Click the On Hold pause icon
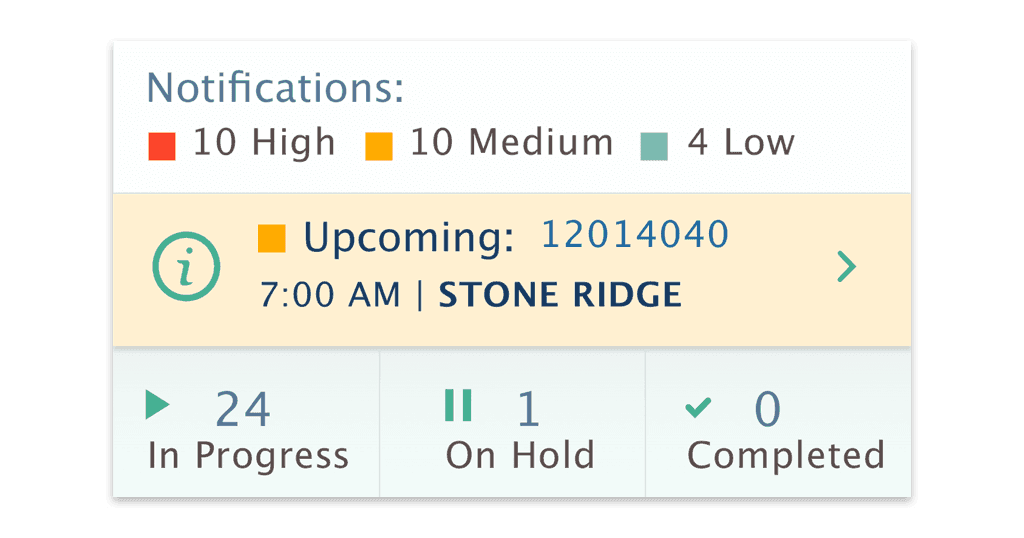Viewport: 1024px width, 538px height. tap(458, 405)
